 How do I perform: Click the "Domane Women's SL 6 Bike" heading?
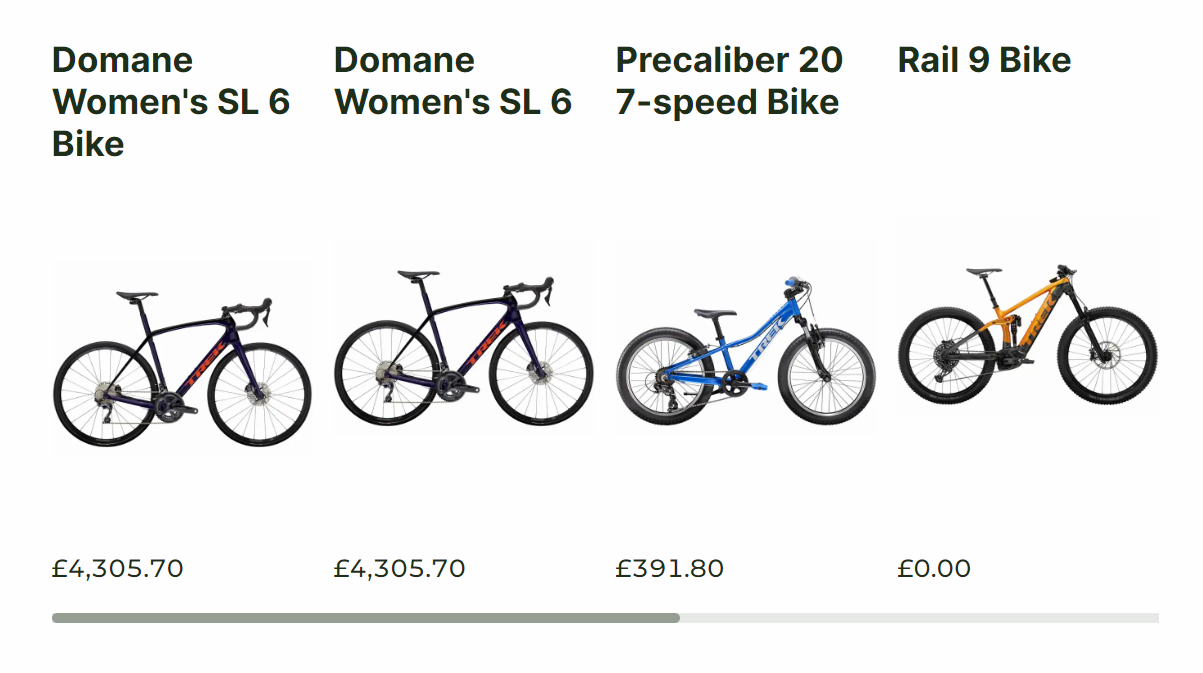coord(171,102)
